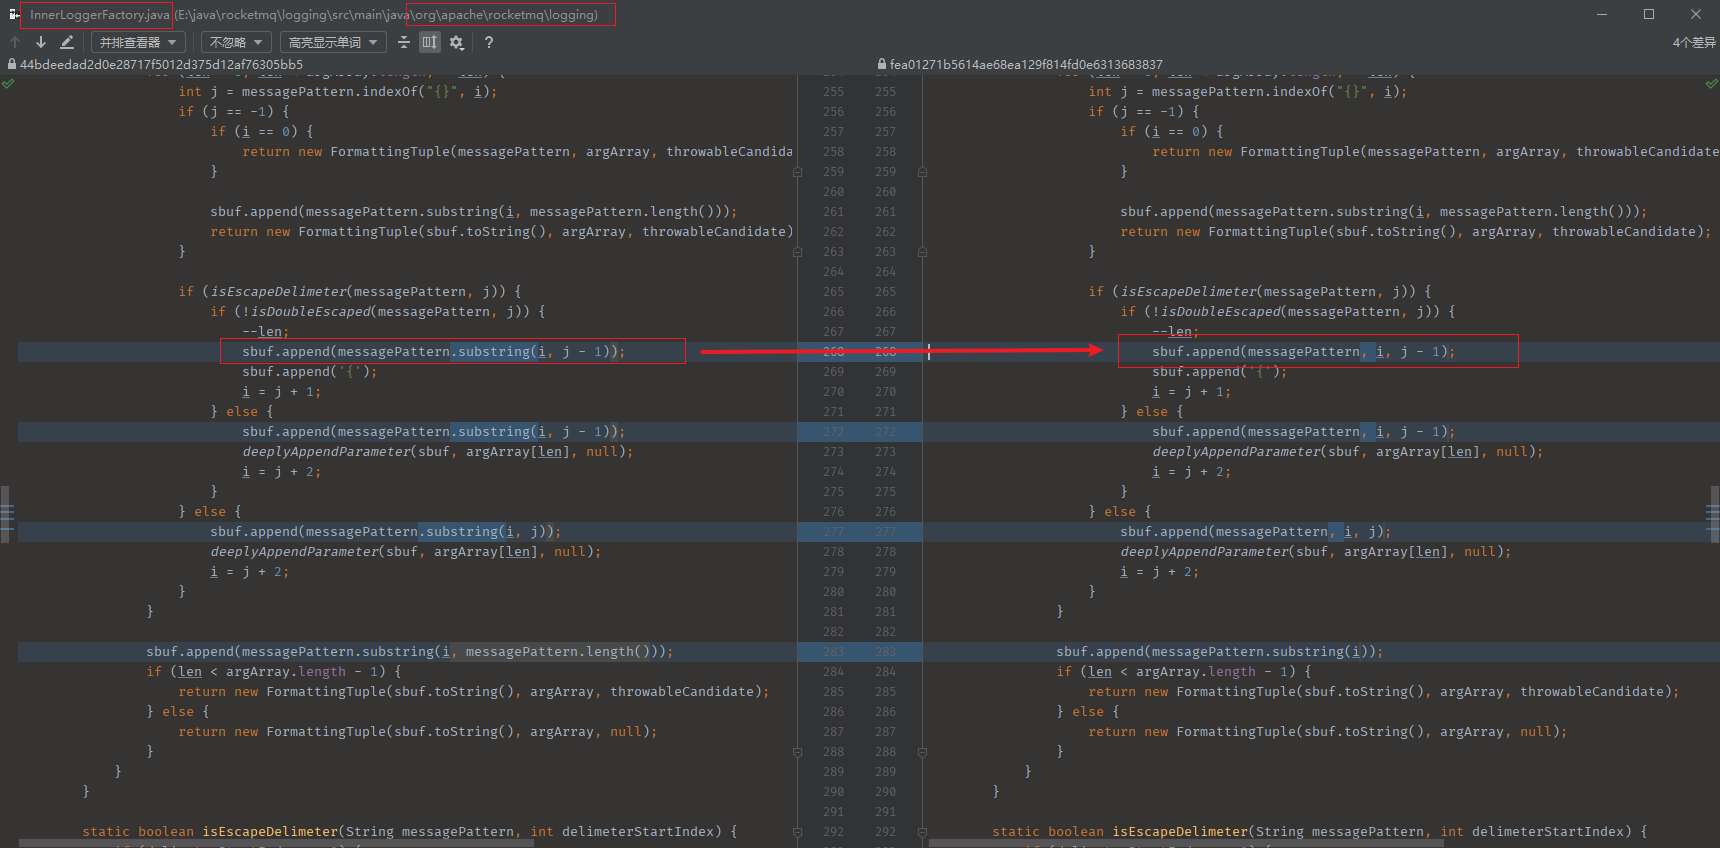Screen dimensions: 1720x848
Task: Collapse right fold marker at line 288
Action: click(x=922, y=752)
